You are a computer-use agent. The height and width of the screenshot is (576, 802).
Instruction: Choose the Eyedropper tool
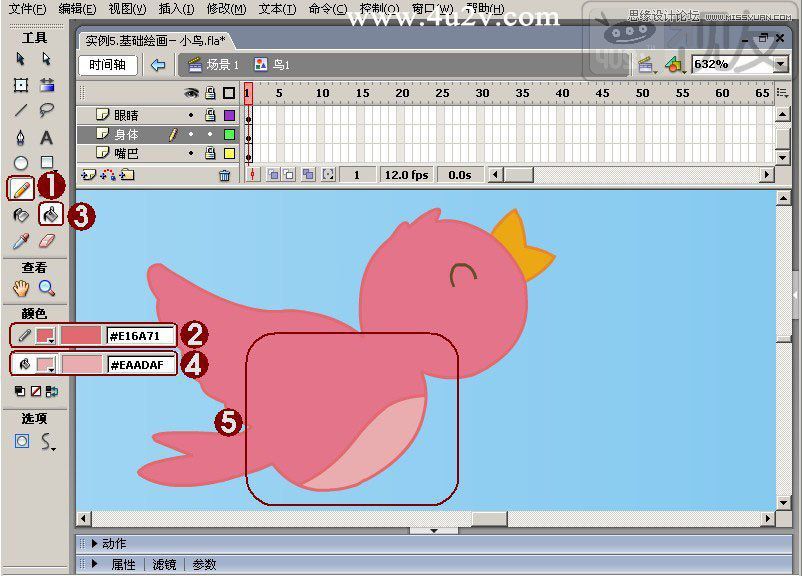(x=20, y=241)
